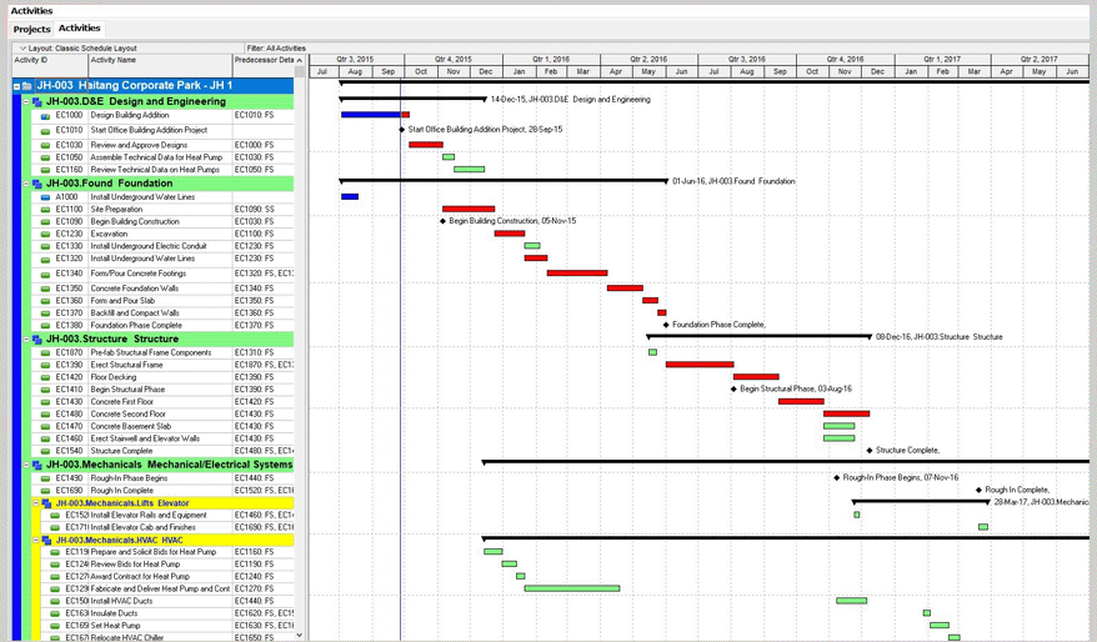Click the activity icon for EC1230

tap(45, 234)
